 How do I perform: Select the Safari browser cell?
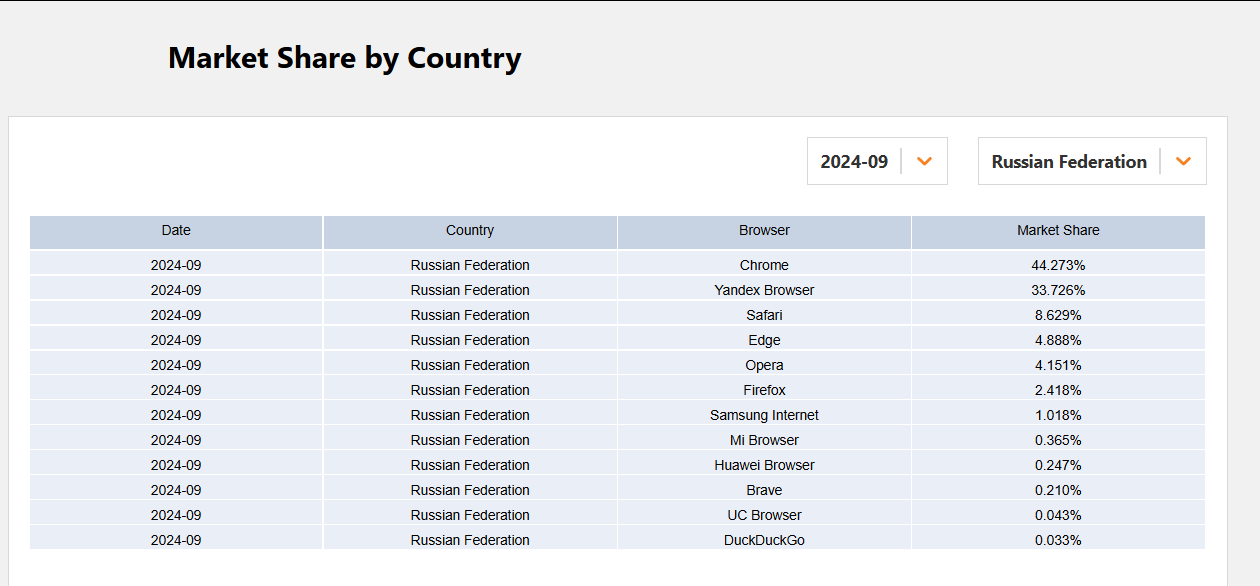coord(764,315)
